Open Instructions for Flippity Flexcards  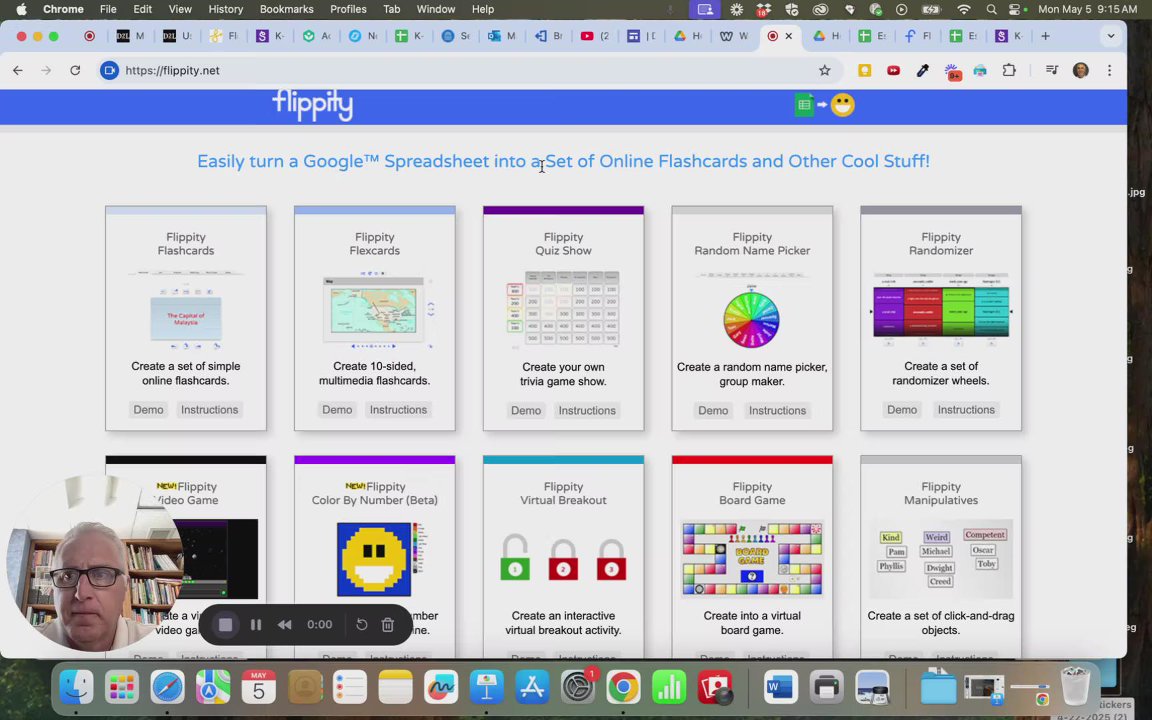[398, 410]
